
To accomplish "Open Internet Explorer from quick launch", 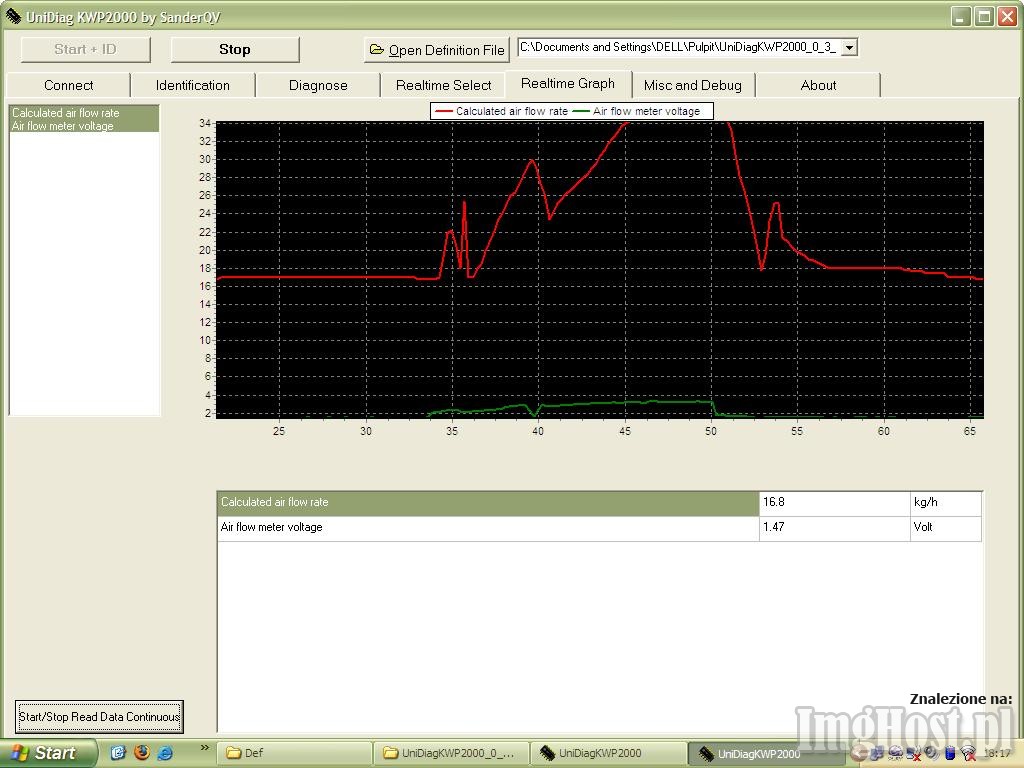I will pyautogui.click(x=166, y=753).
